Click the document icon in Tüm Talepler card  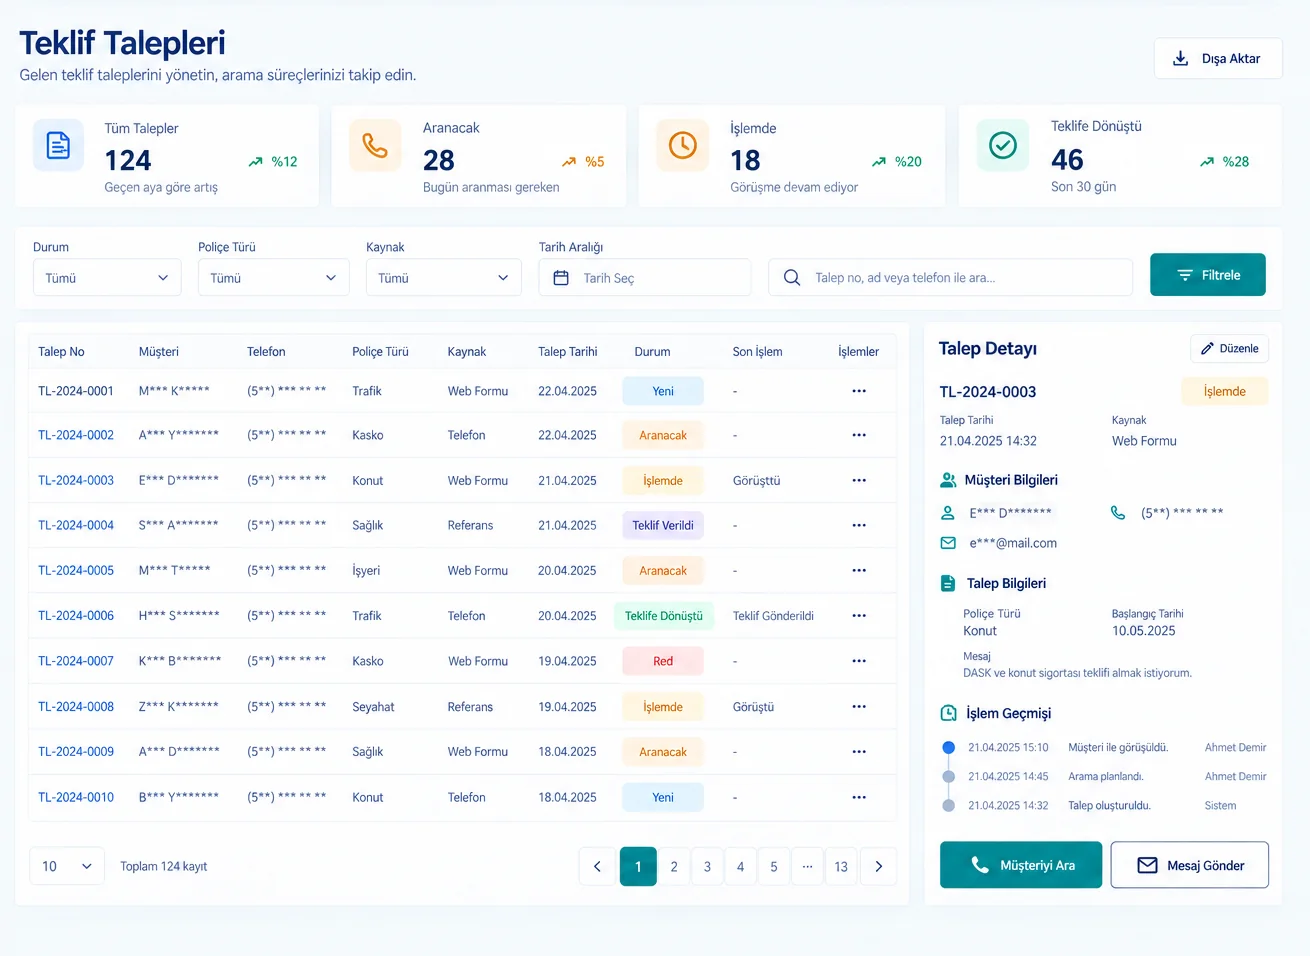click(x=59, y=146)
